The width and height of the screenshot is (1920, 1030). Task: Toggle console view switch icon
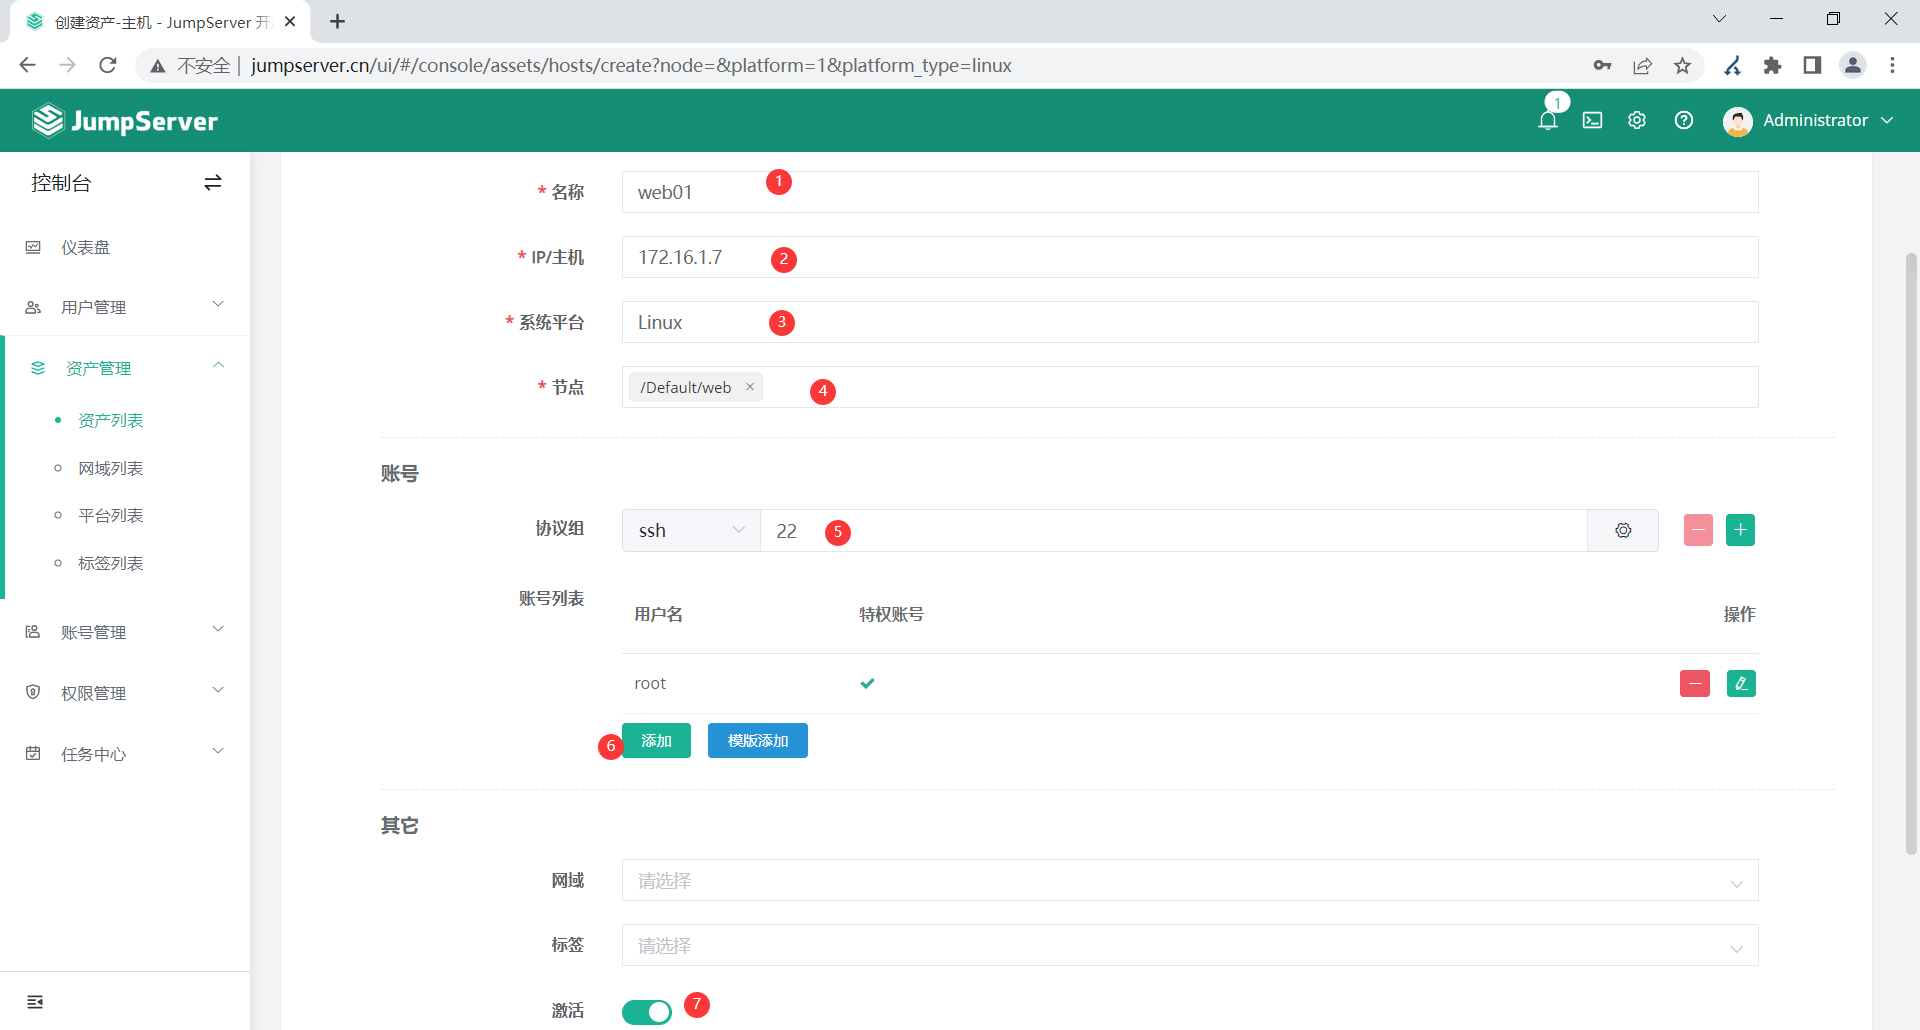[213, 183]
